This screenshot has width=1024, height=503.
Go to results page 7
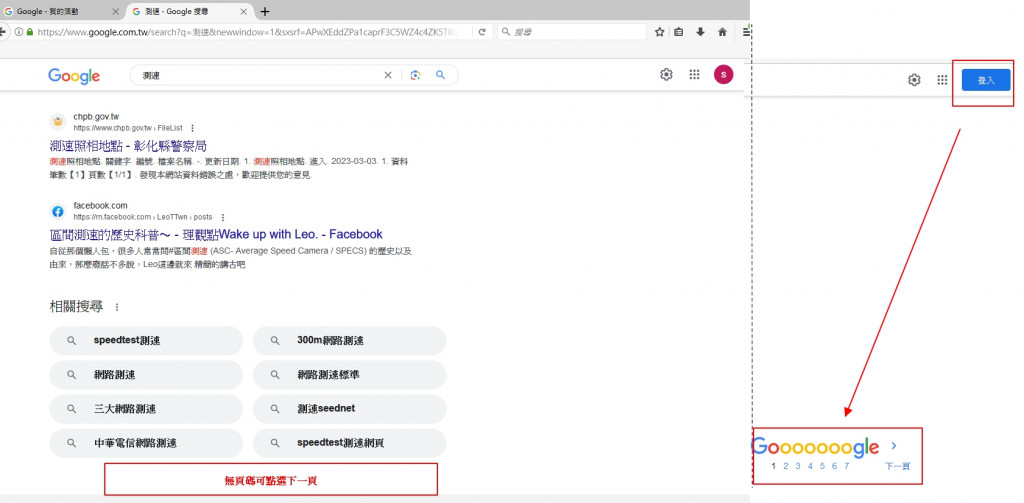[846, 466]
